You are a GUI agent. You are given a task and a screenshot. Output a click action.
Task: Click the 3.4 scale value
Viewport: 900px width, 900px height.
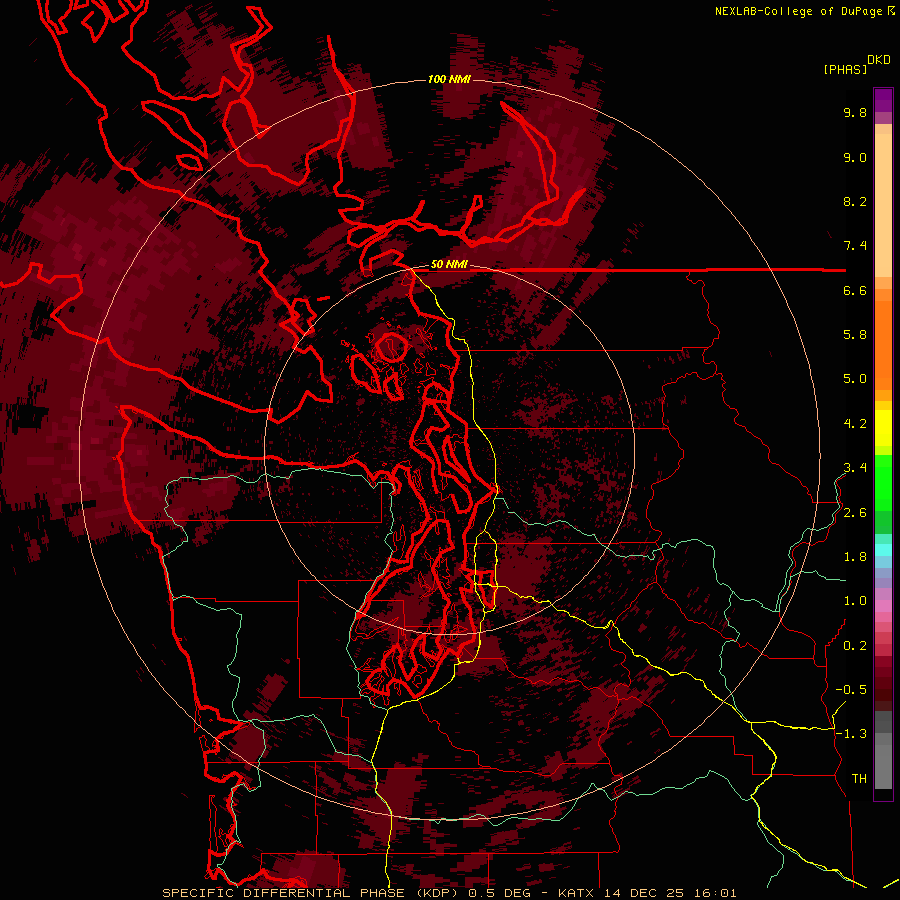point(855,468)
